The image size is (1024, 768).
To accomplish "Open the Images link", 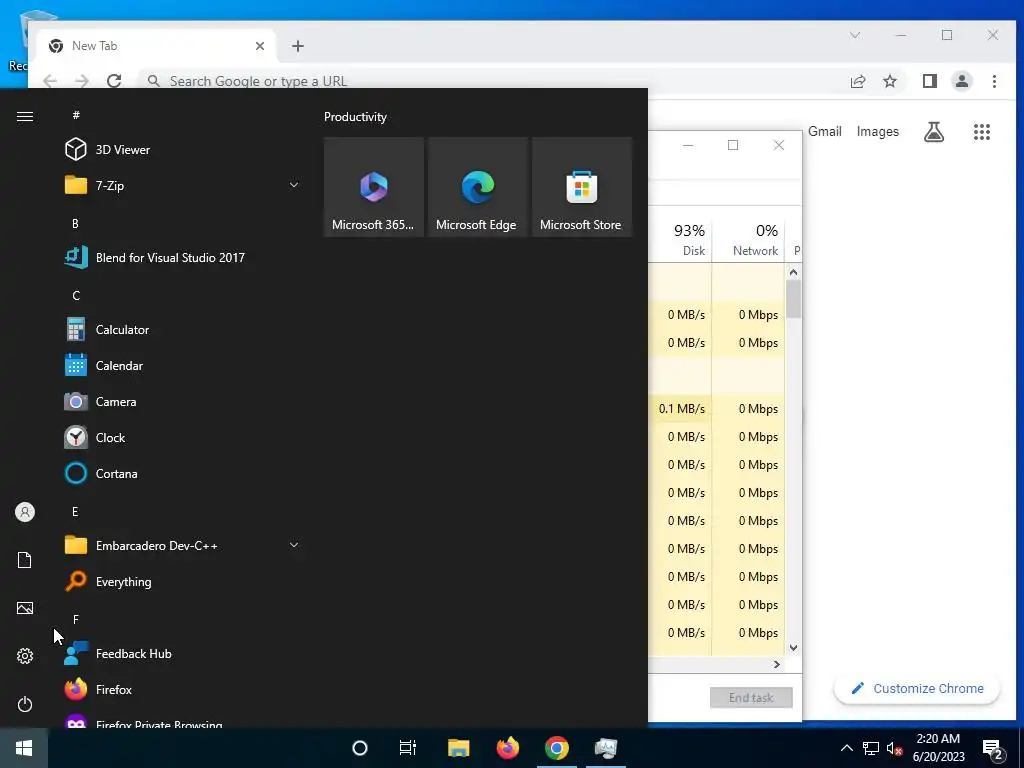I will tap(878, 131).
